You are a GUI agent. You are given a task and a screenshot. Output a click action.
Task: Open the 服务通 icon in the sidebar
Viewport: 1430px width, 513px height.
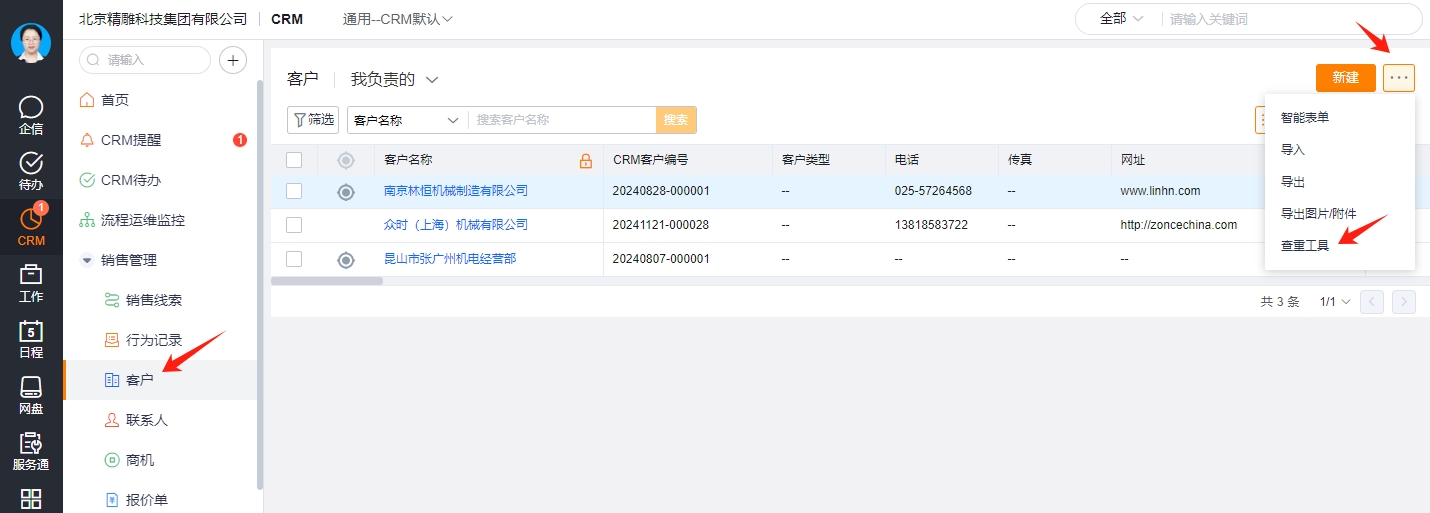31,450
